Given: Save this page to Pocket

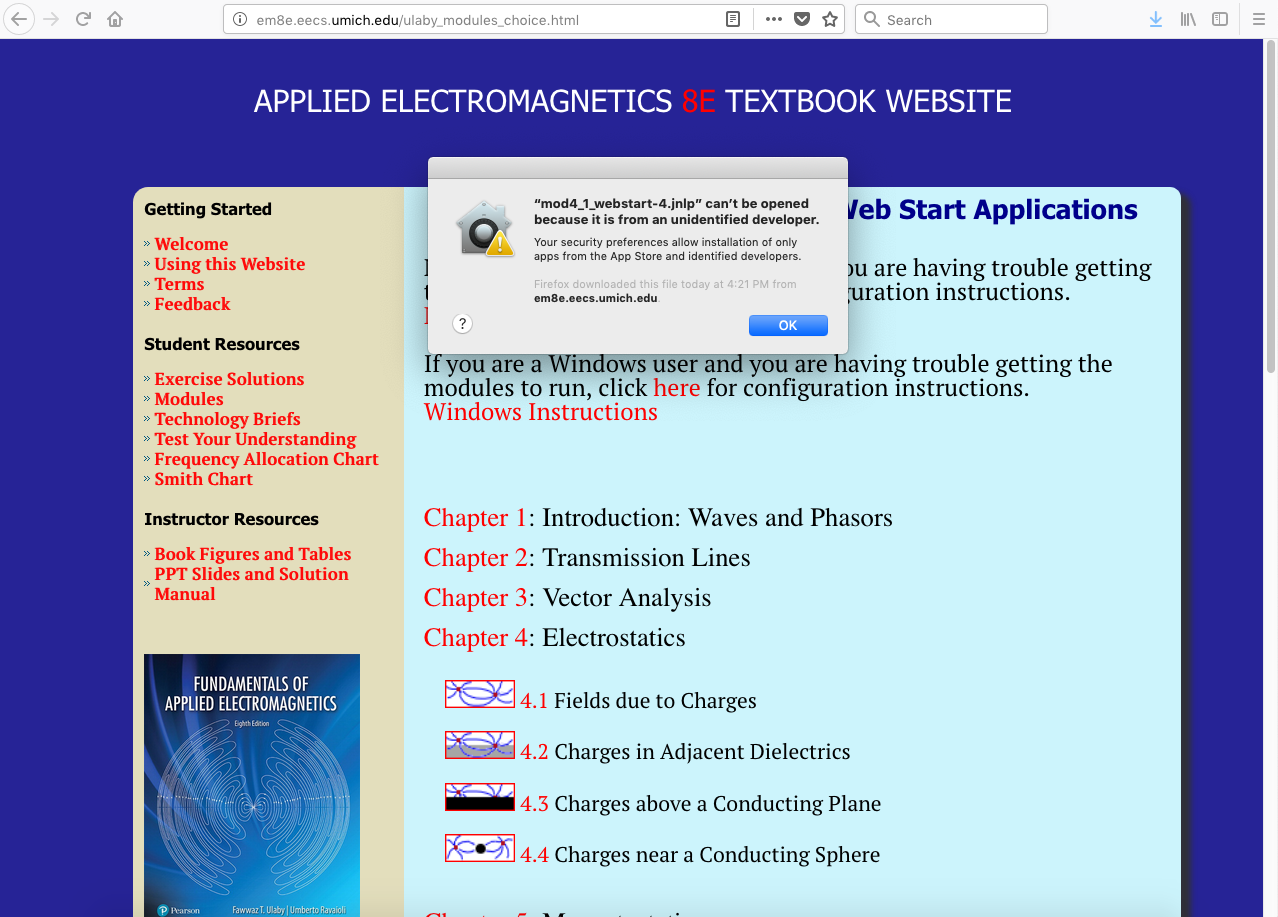Looking at the screenshot, I should pos(802,19).
